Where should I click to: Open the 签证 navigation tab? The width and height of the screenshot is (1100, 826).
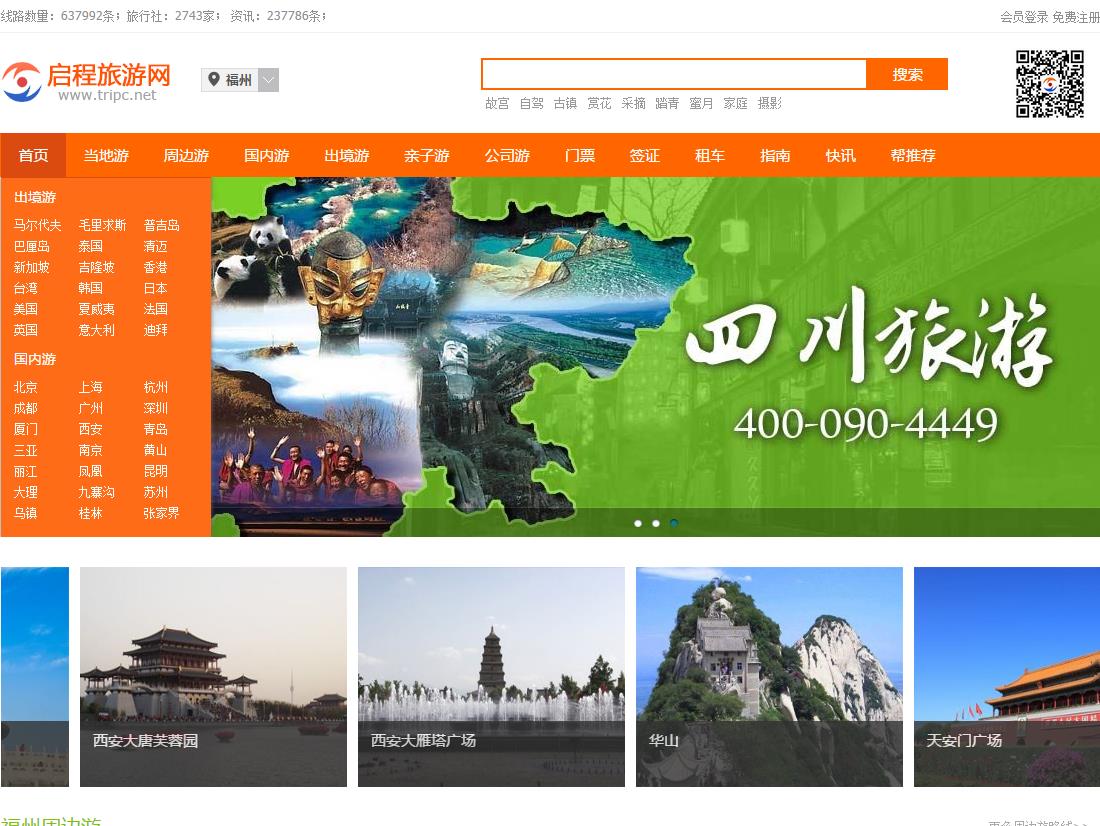click(645, 155)
